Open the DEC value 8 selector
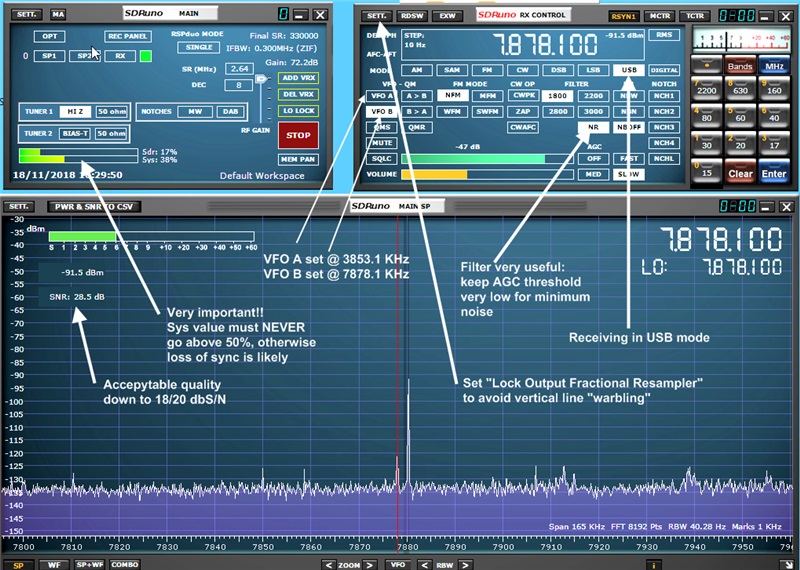The image size is (800, 570). [x=239, y=85]
